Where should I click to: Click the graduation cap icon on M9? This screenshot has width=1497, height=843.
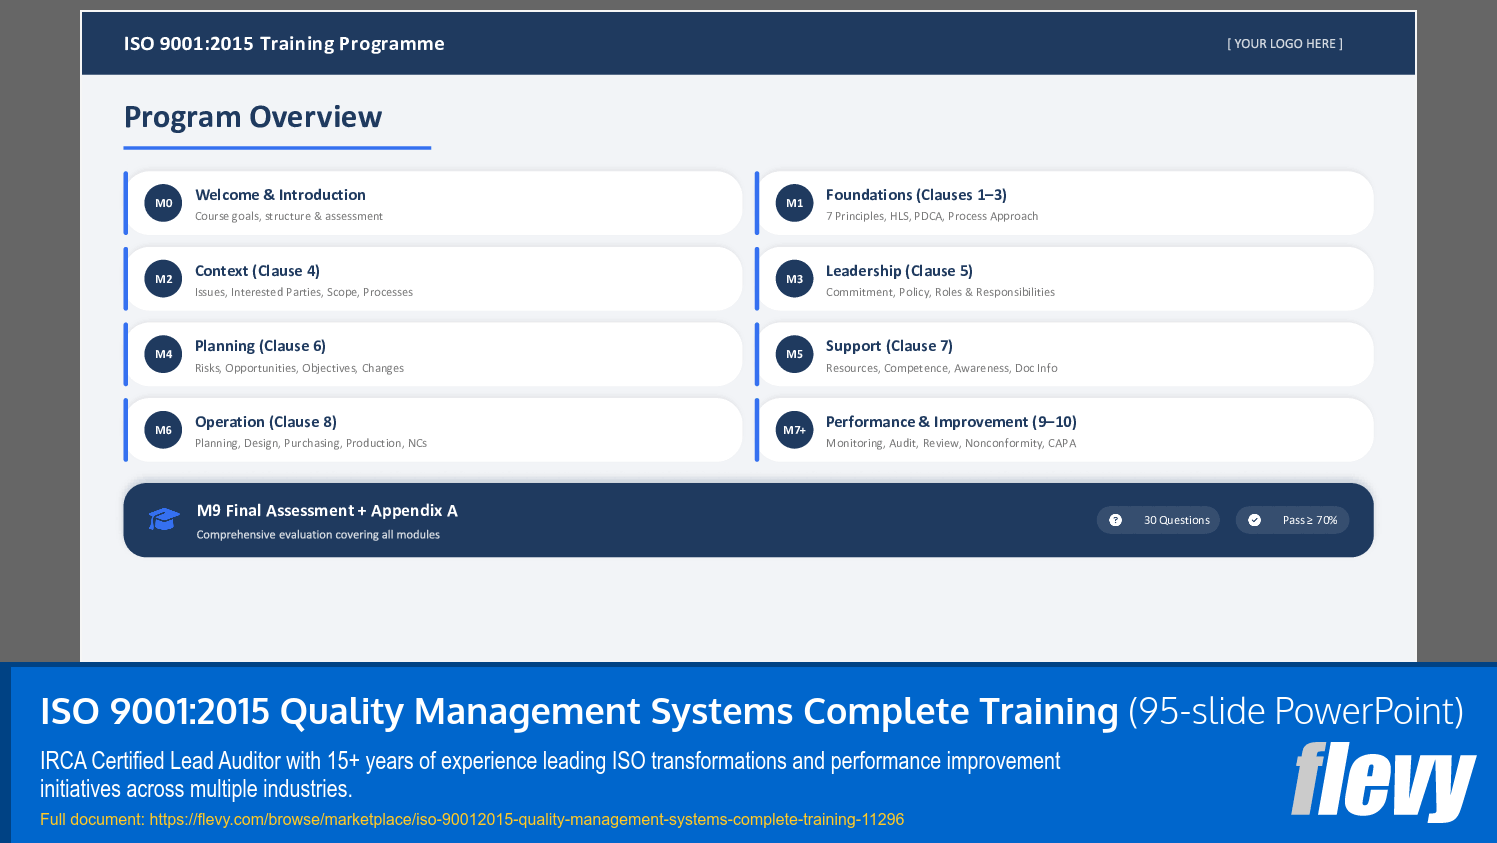(x=163, y=519)
